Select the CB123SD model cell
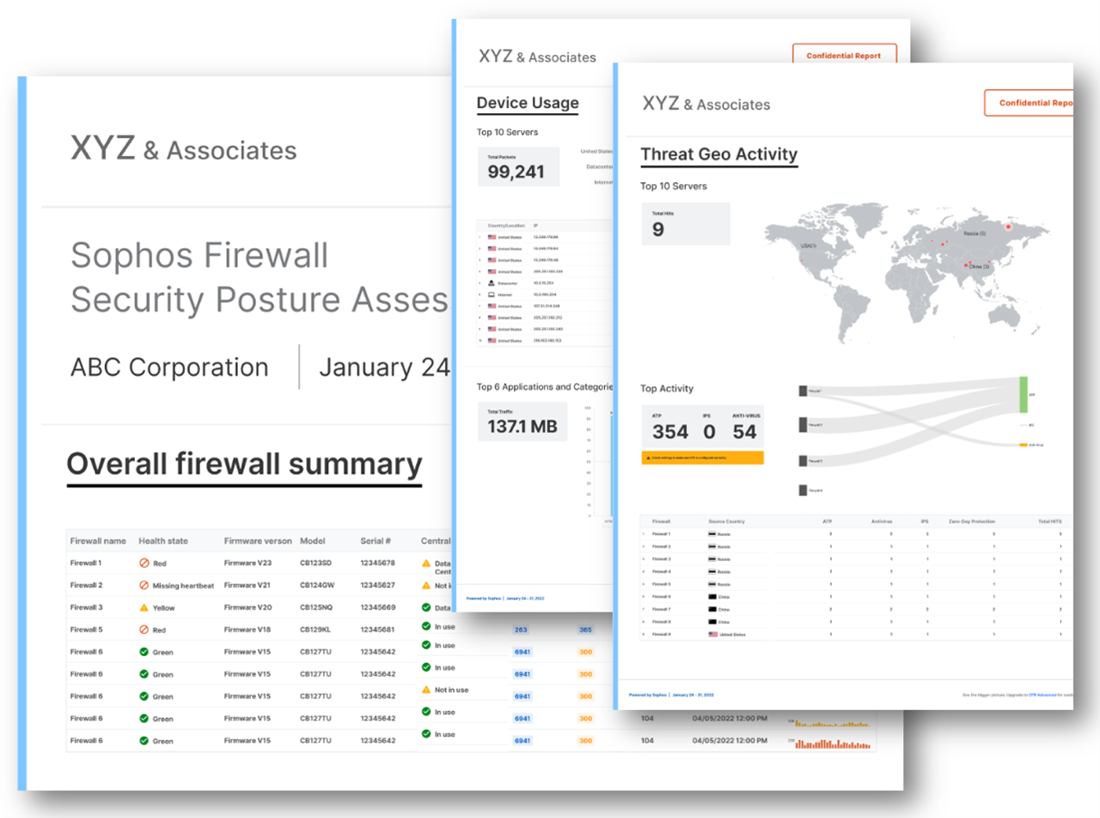The height and width of the screenshot is (818, 1100). 316,563
